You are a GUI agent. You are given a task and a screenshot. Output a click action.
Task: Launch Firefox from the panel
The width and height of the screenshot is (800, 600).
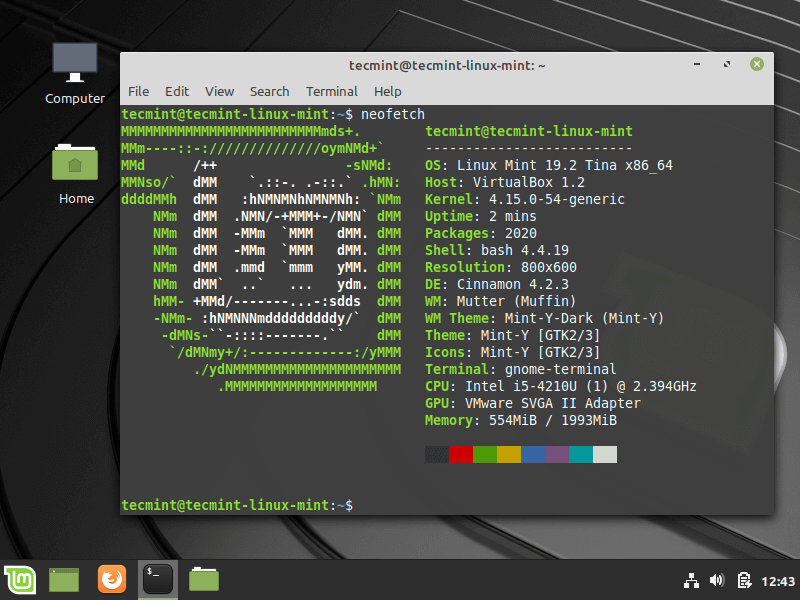click(111, 579)
